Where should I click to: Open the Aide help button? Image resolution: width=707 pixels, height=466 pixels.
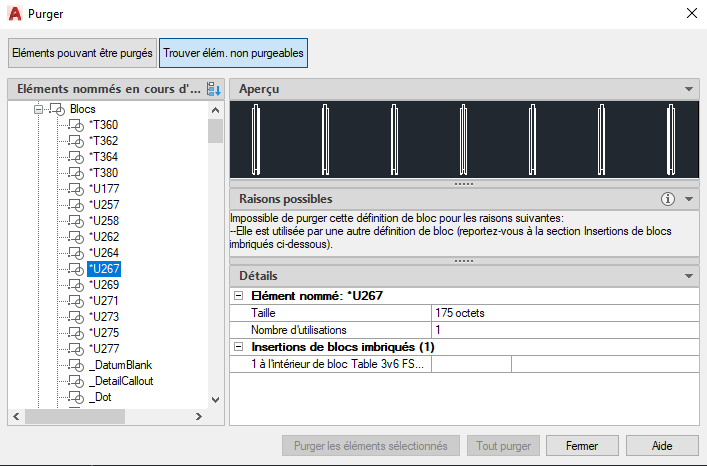tap(662, 446)
